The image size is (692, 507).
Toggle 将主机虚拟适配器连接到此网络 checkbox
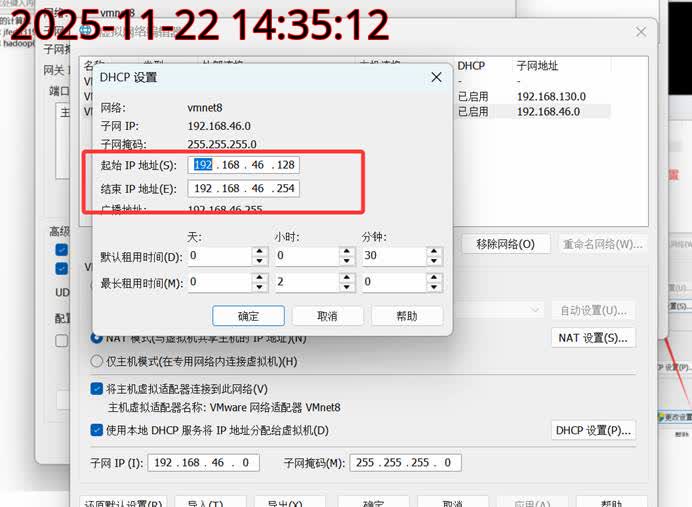(97, 389)
